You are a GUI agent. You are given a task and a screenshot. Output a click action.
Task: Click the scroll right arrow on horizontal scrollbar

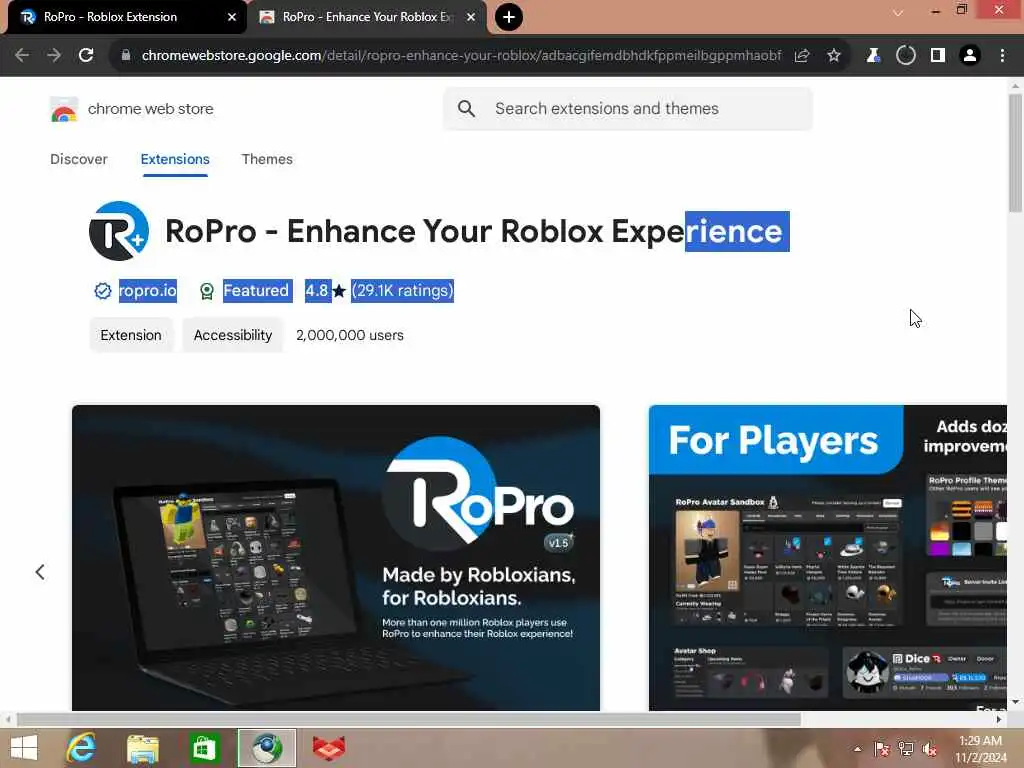[x=999, y=719]
